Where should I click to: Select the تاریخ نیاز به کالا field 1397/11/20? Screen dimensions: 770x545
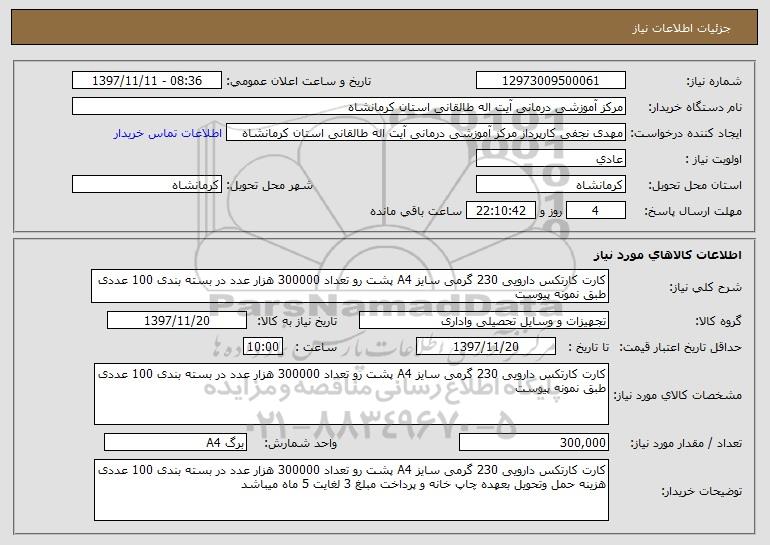[177, 321]
